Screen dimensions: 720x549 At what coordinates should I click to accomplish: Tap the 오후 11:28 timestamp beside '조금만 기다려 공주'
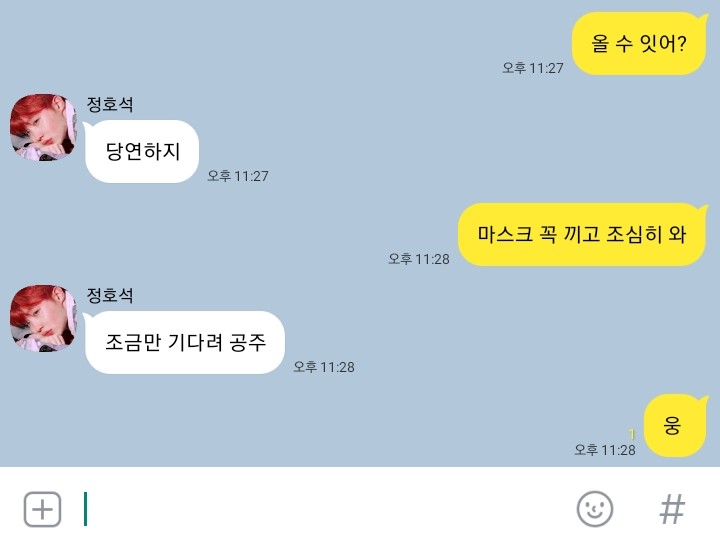(324, 367)
